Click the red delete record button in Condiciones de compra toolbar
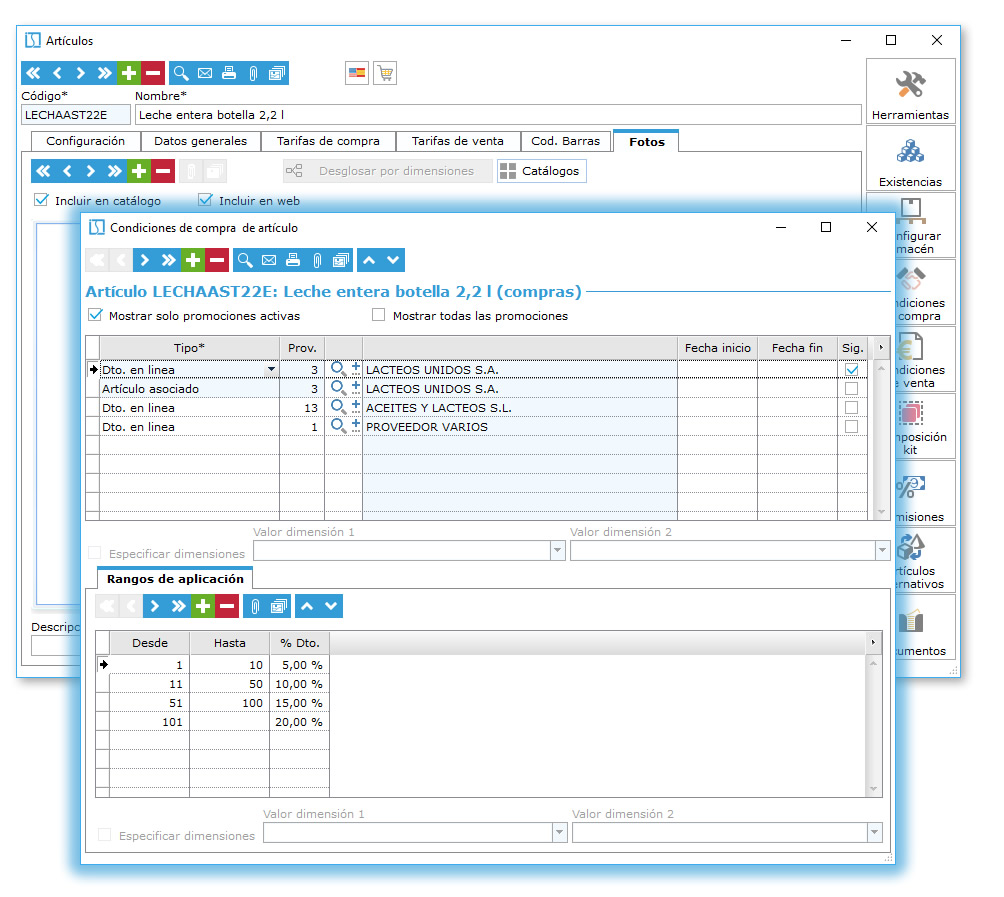Viewport: 1004px width, 897px height. tap(217, 260)
